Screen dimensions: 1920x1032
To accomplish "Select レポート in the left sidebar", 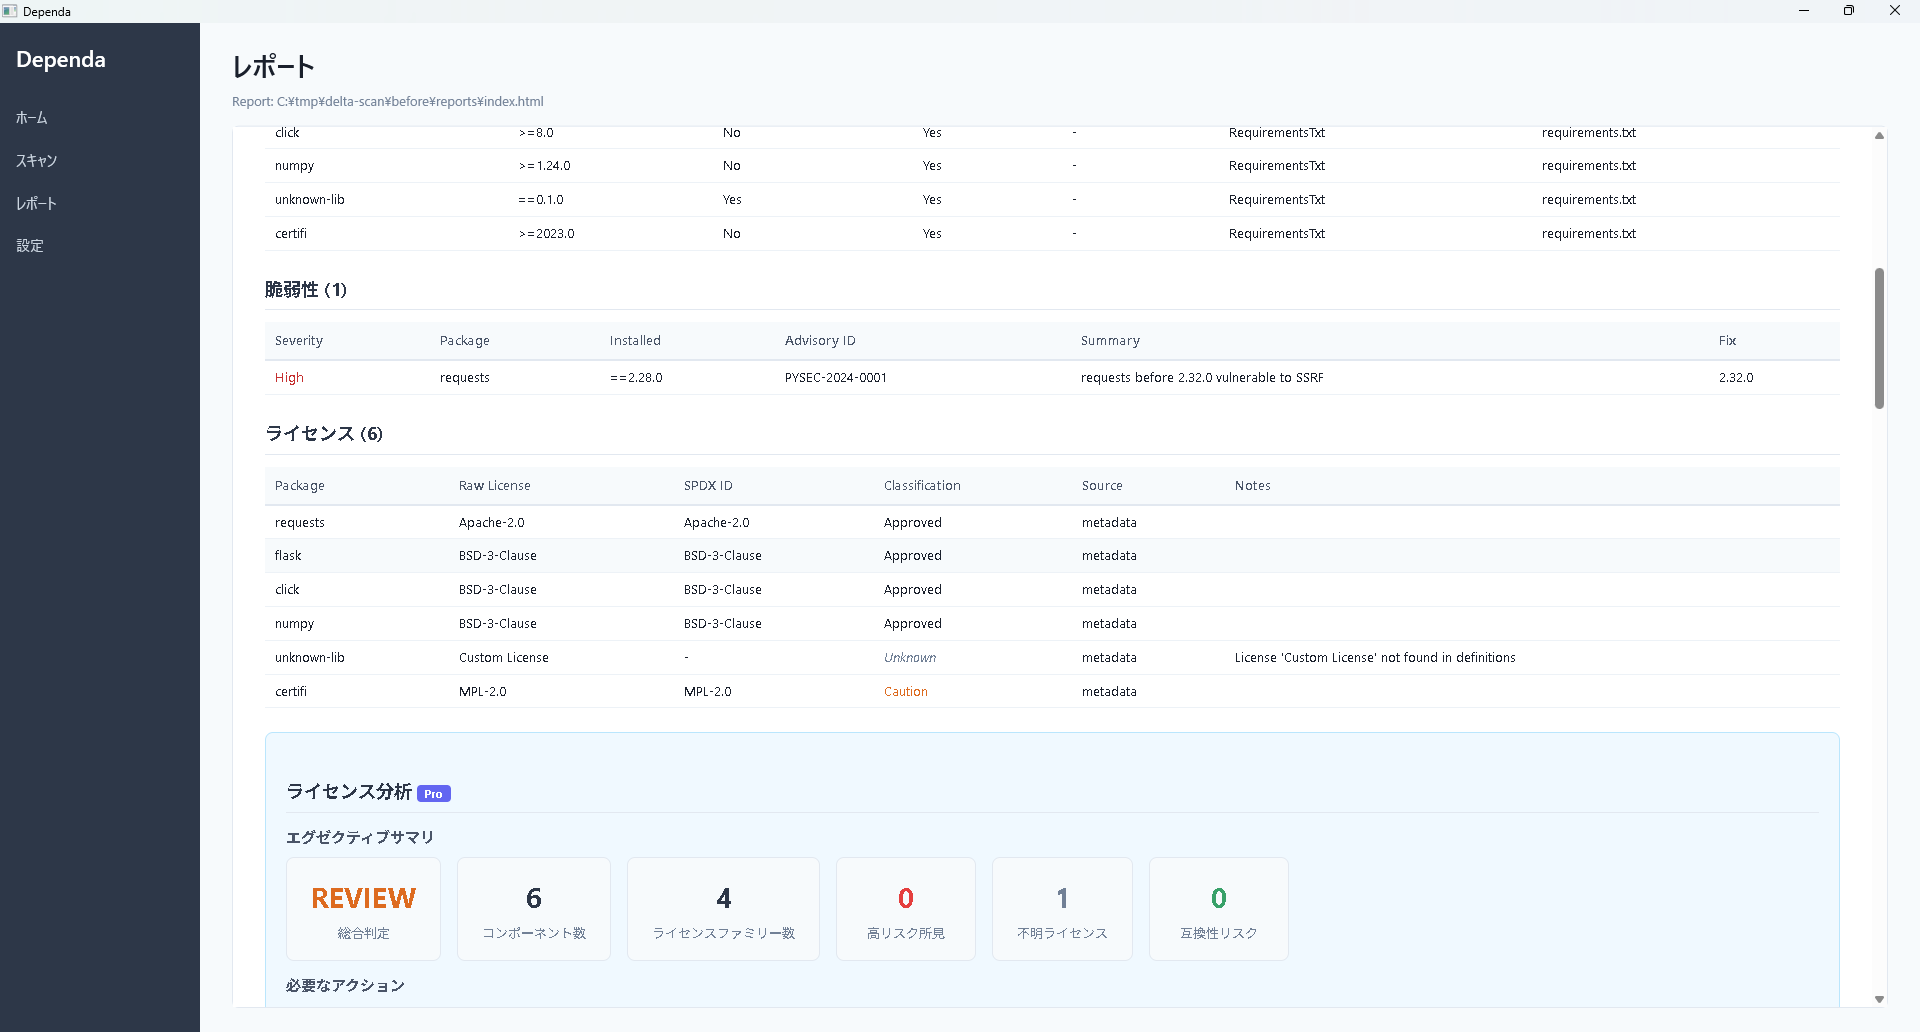I will 36,204.
